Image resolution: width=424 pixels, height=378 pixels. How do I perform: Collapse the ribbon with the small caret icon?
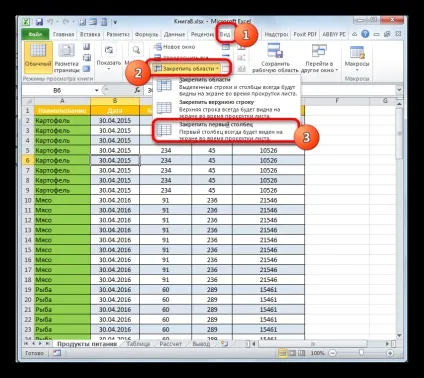pos(354,34)
